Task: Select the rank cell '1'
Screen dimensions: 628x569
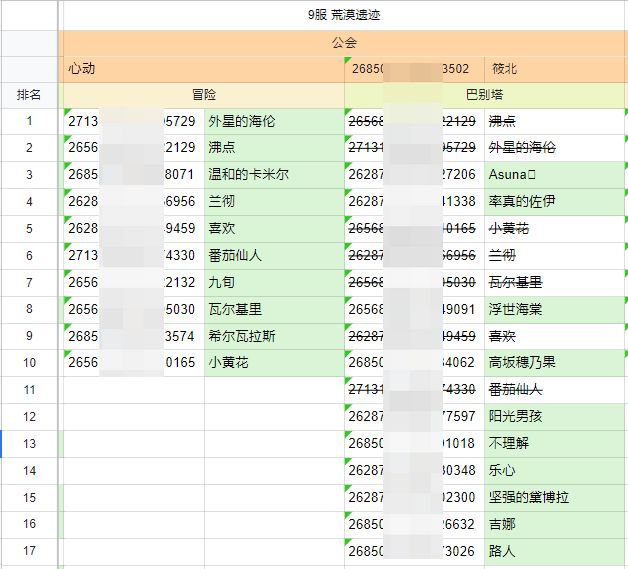Action: coord(29,121)
